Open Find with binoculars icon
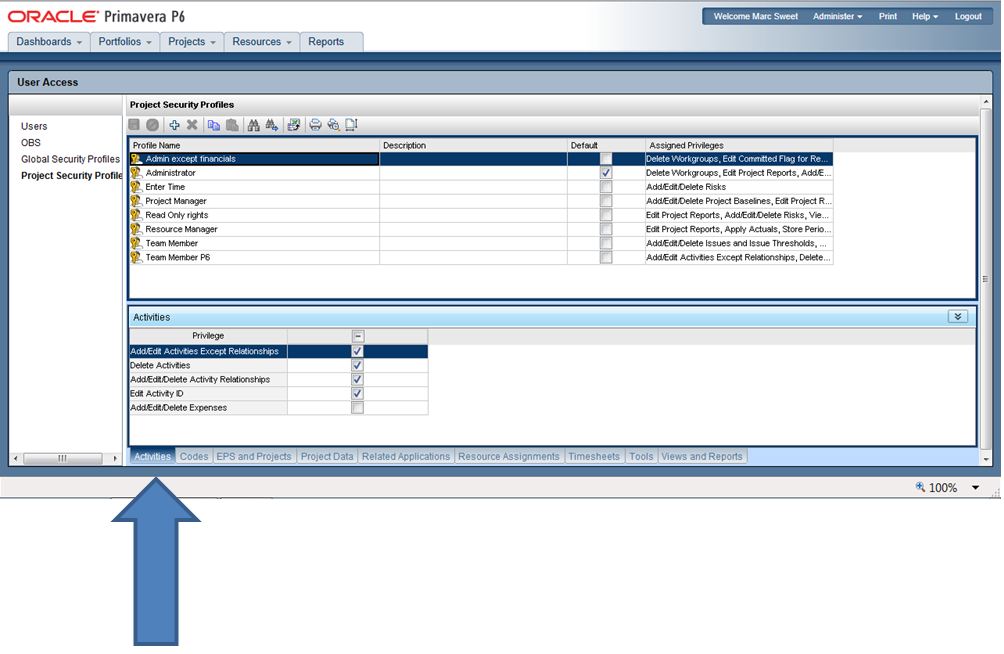 click(254, 125)
